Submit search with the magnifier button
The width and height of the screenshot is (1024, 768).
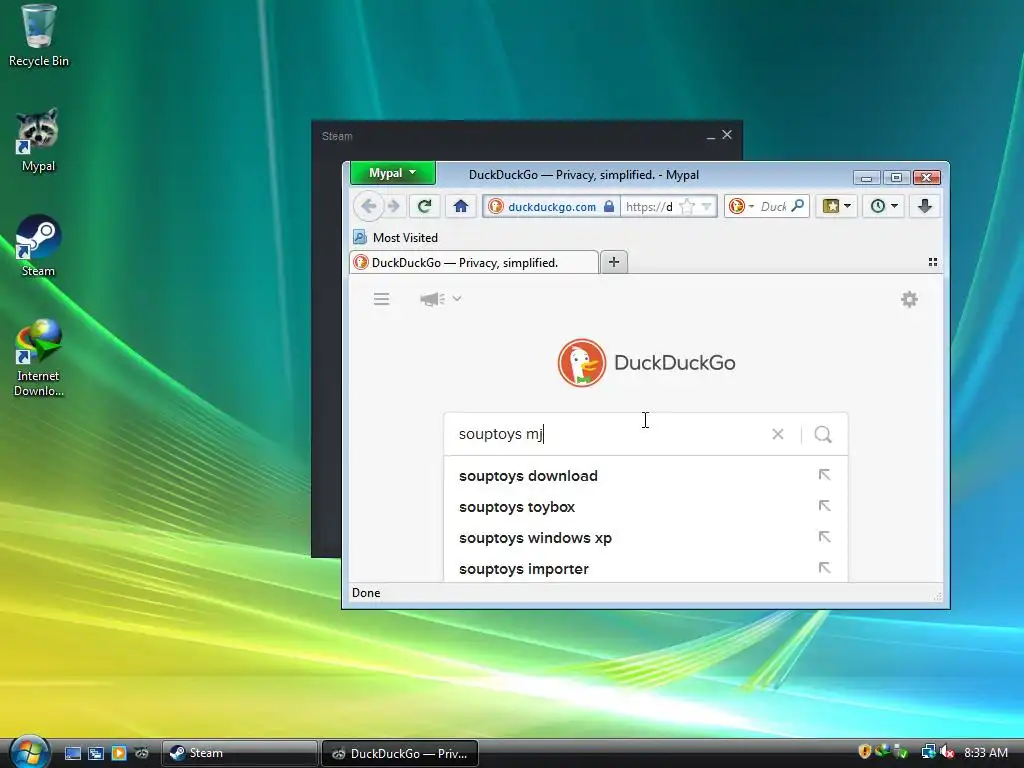click(823, 434)
